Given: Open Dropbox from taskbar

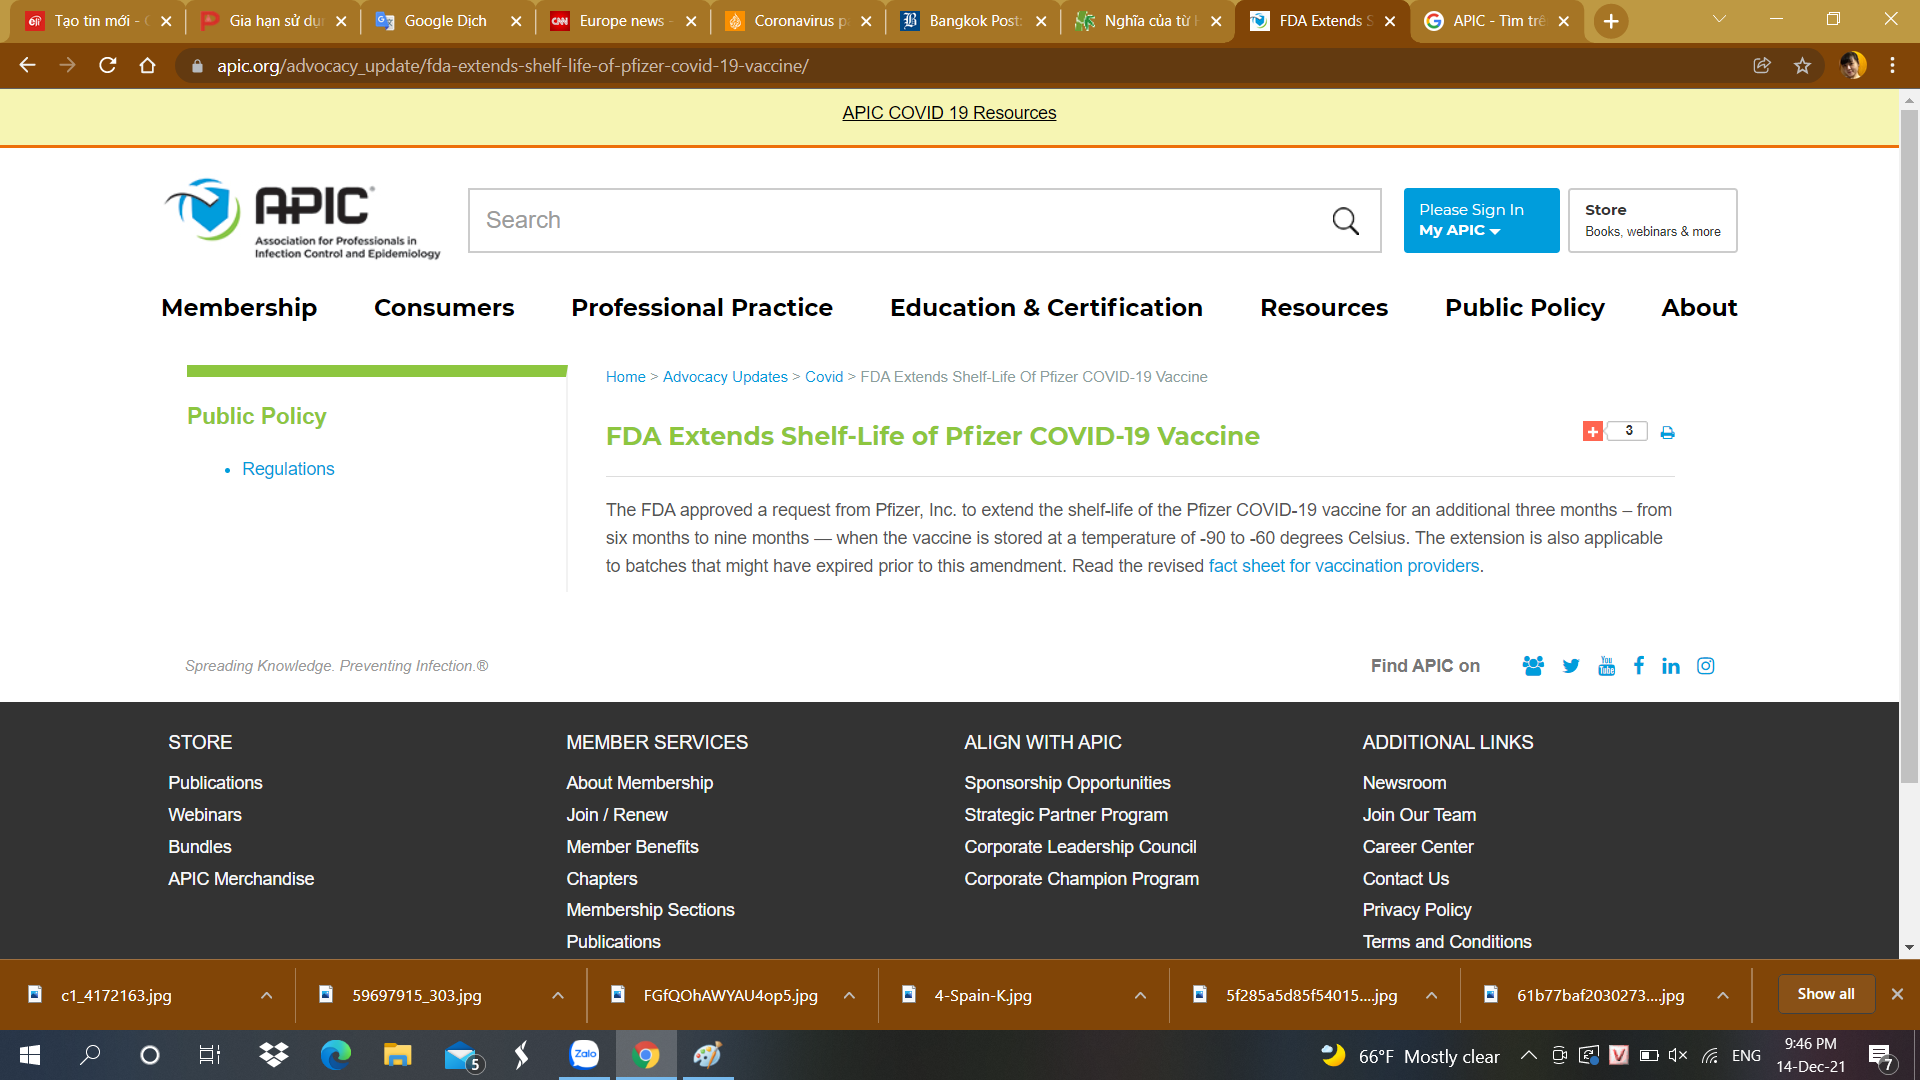Looking at the screenshot, I should 273,1055.
